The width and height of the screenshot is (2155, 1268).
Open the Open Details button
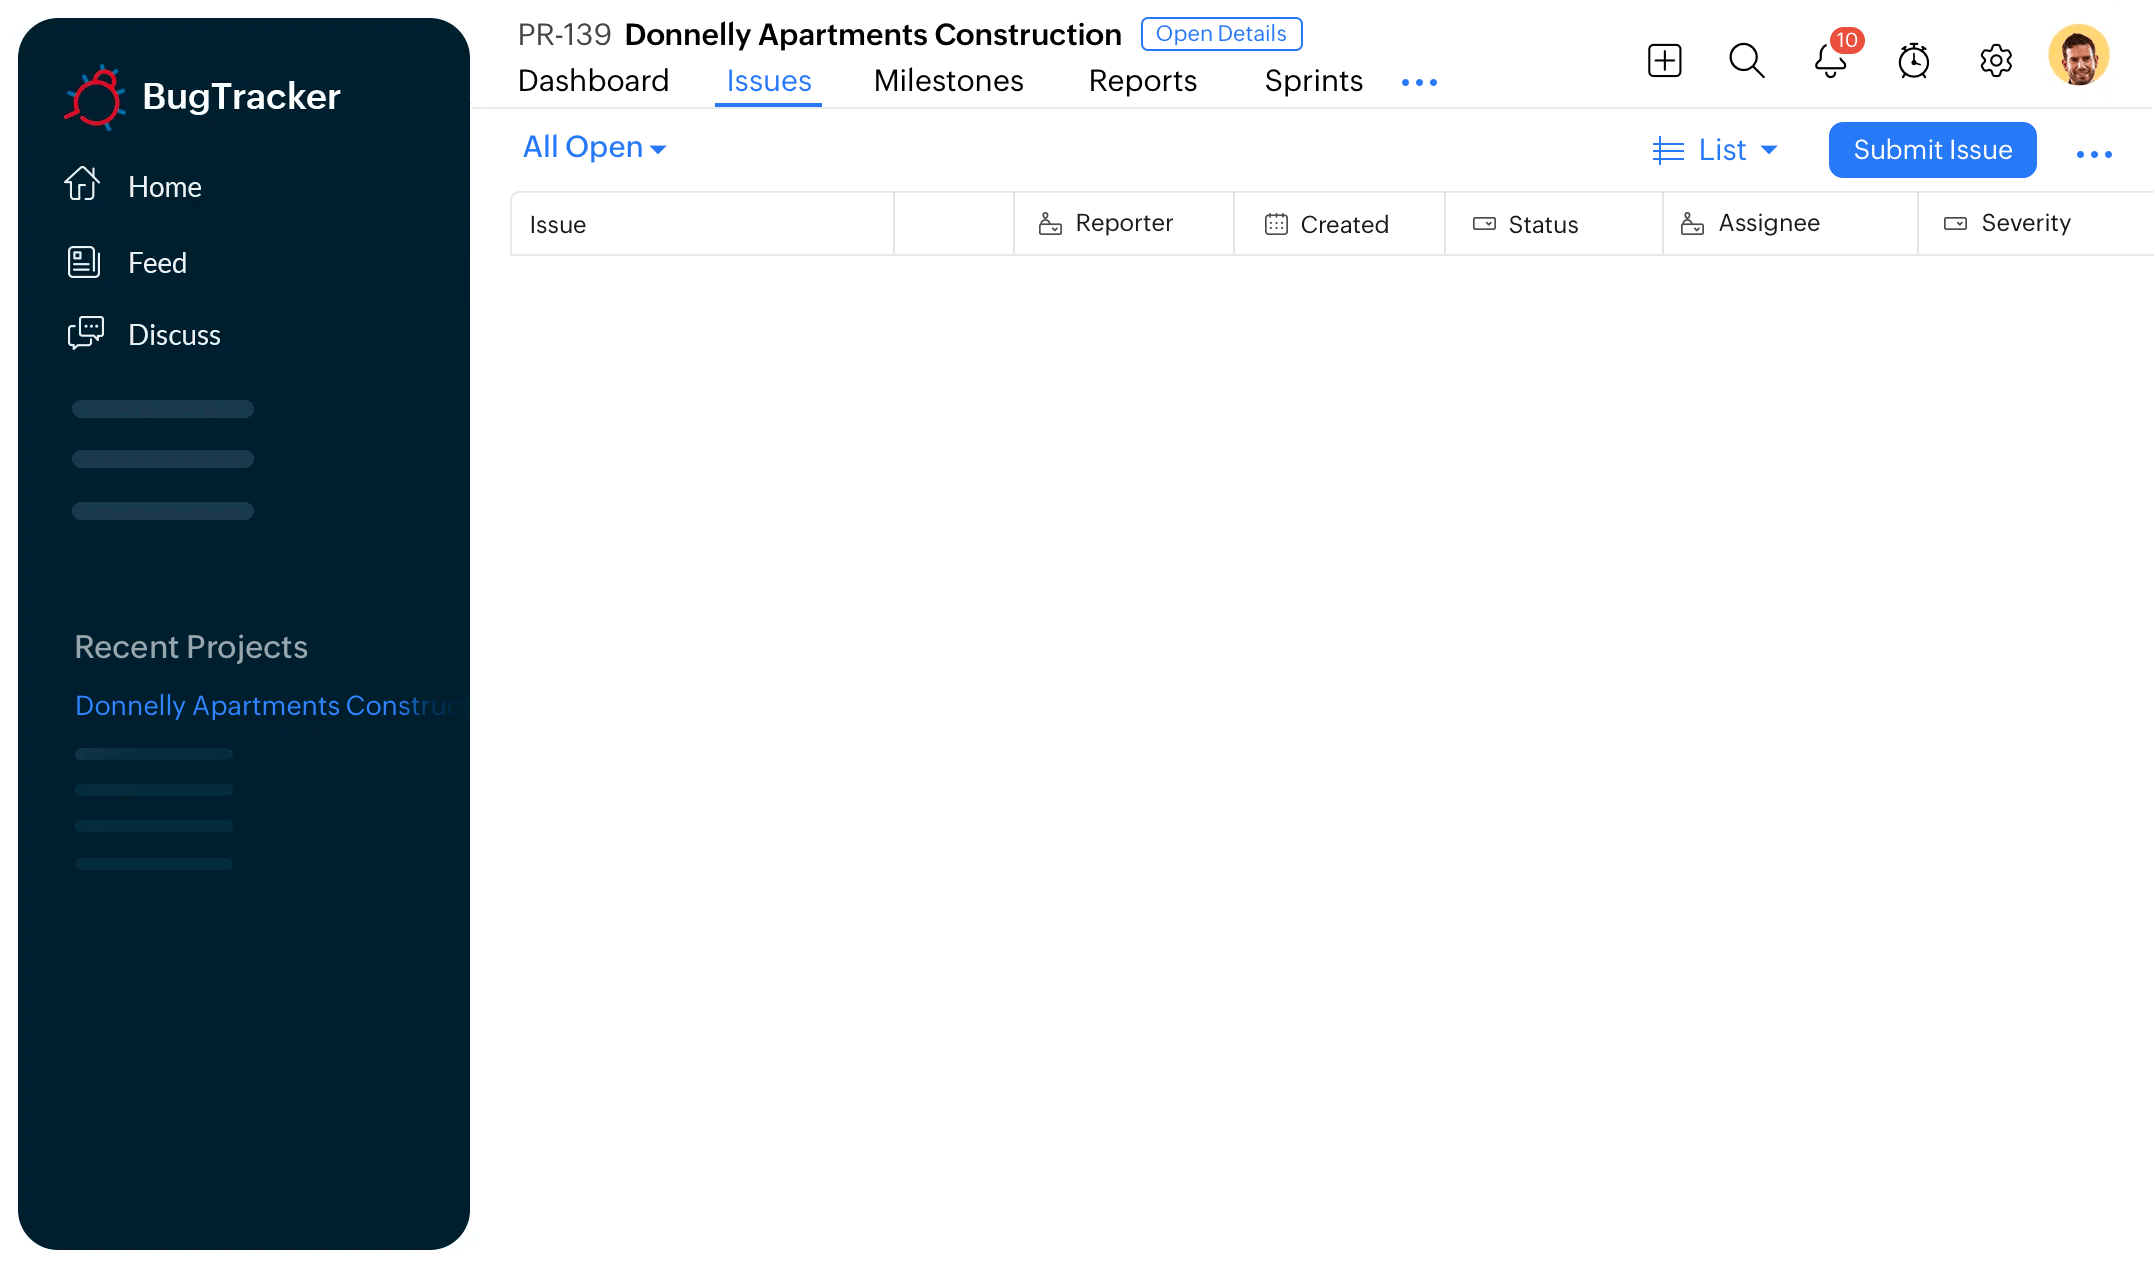1222,33
